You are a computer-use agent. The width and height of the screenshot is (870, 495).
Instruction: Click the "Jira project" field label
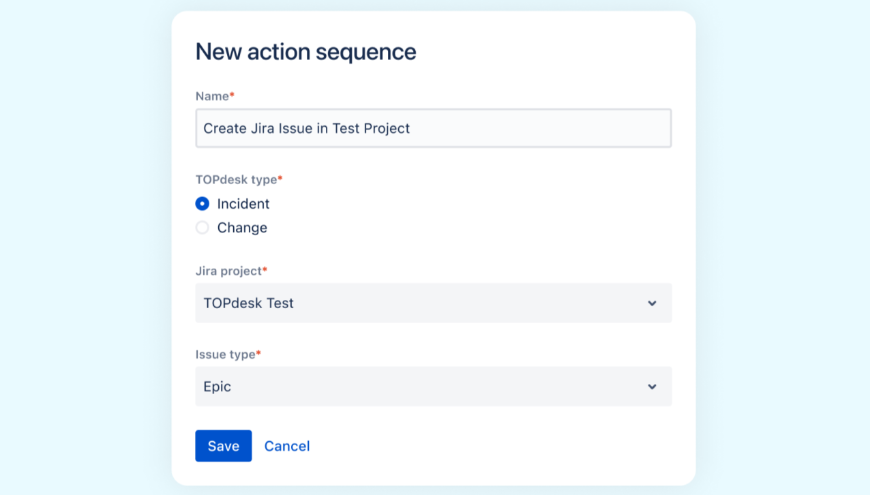228,271
